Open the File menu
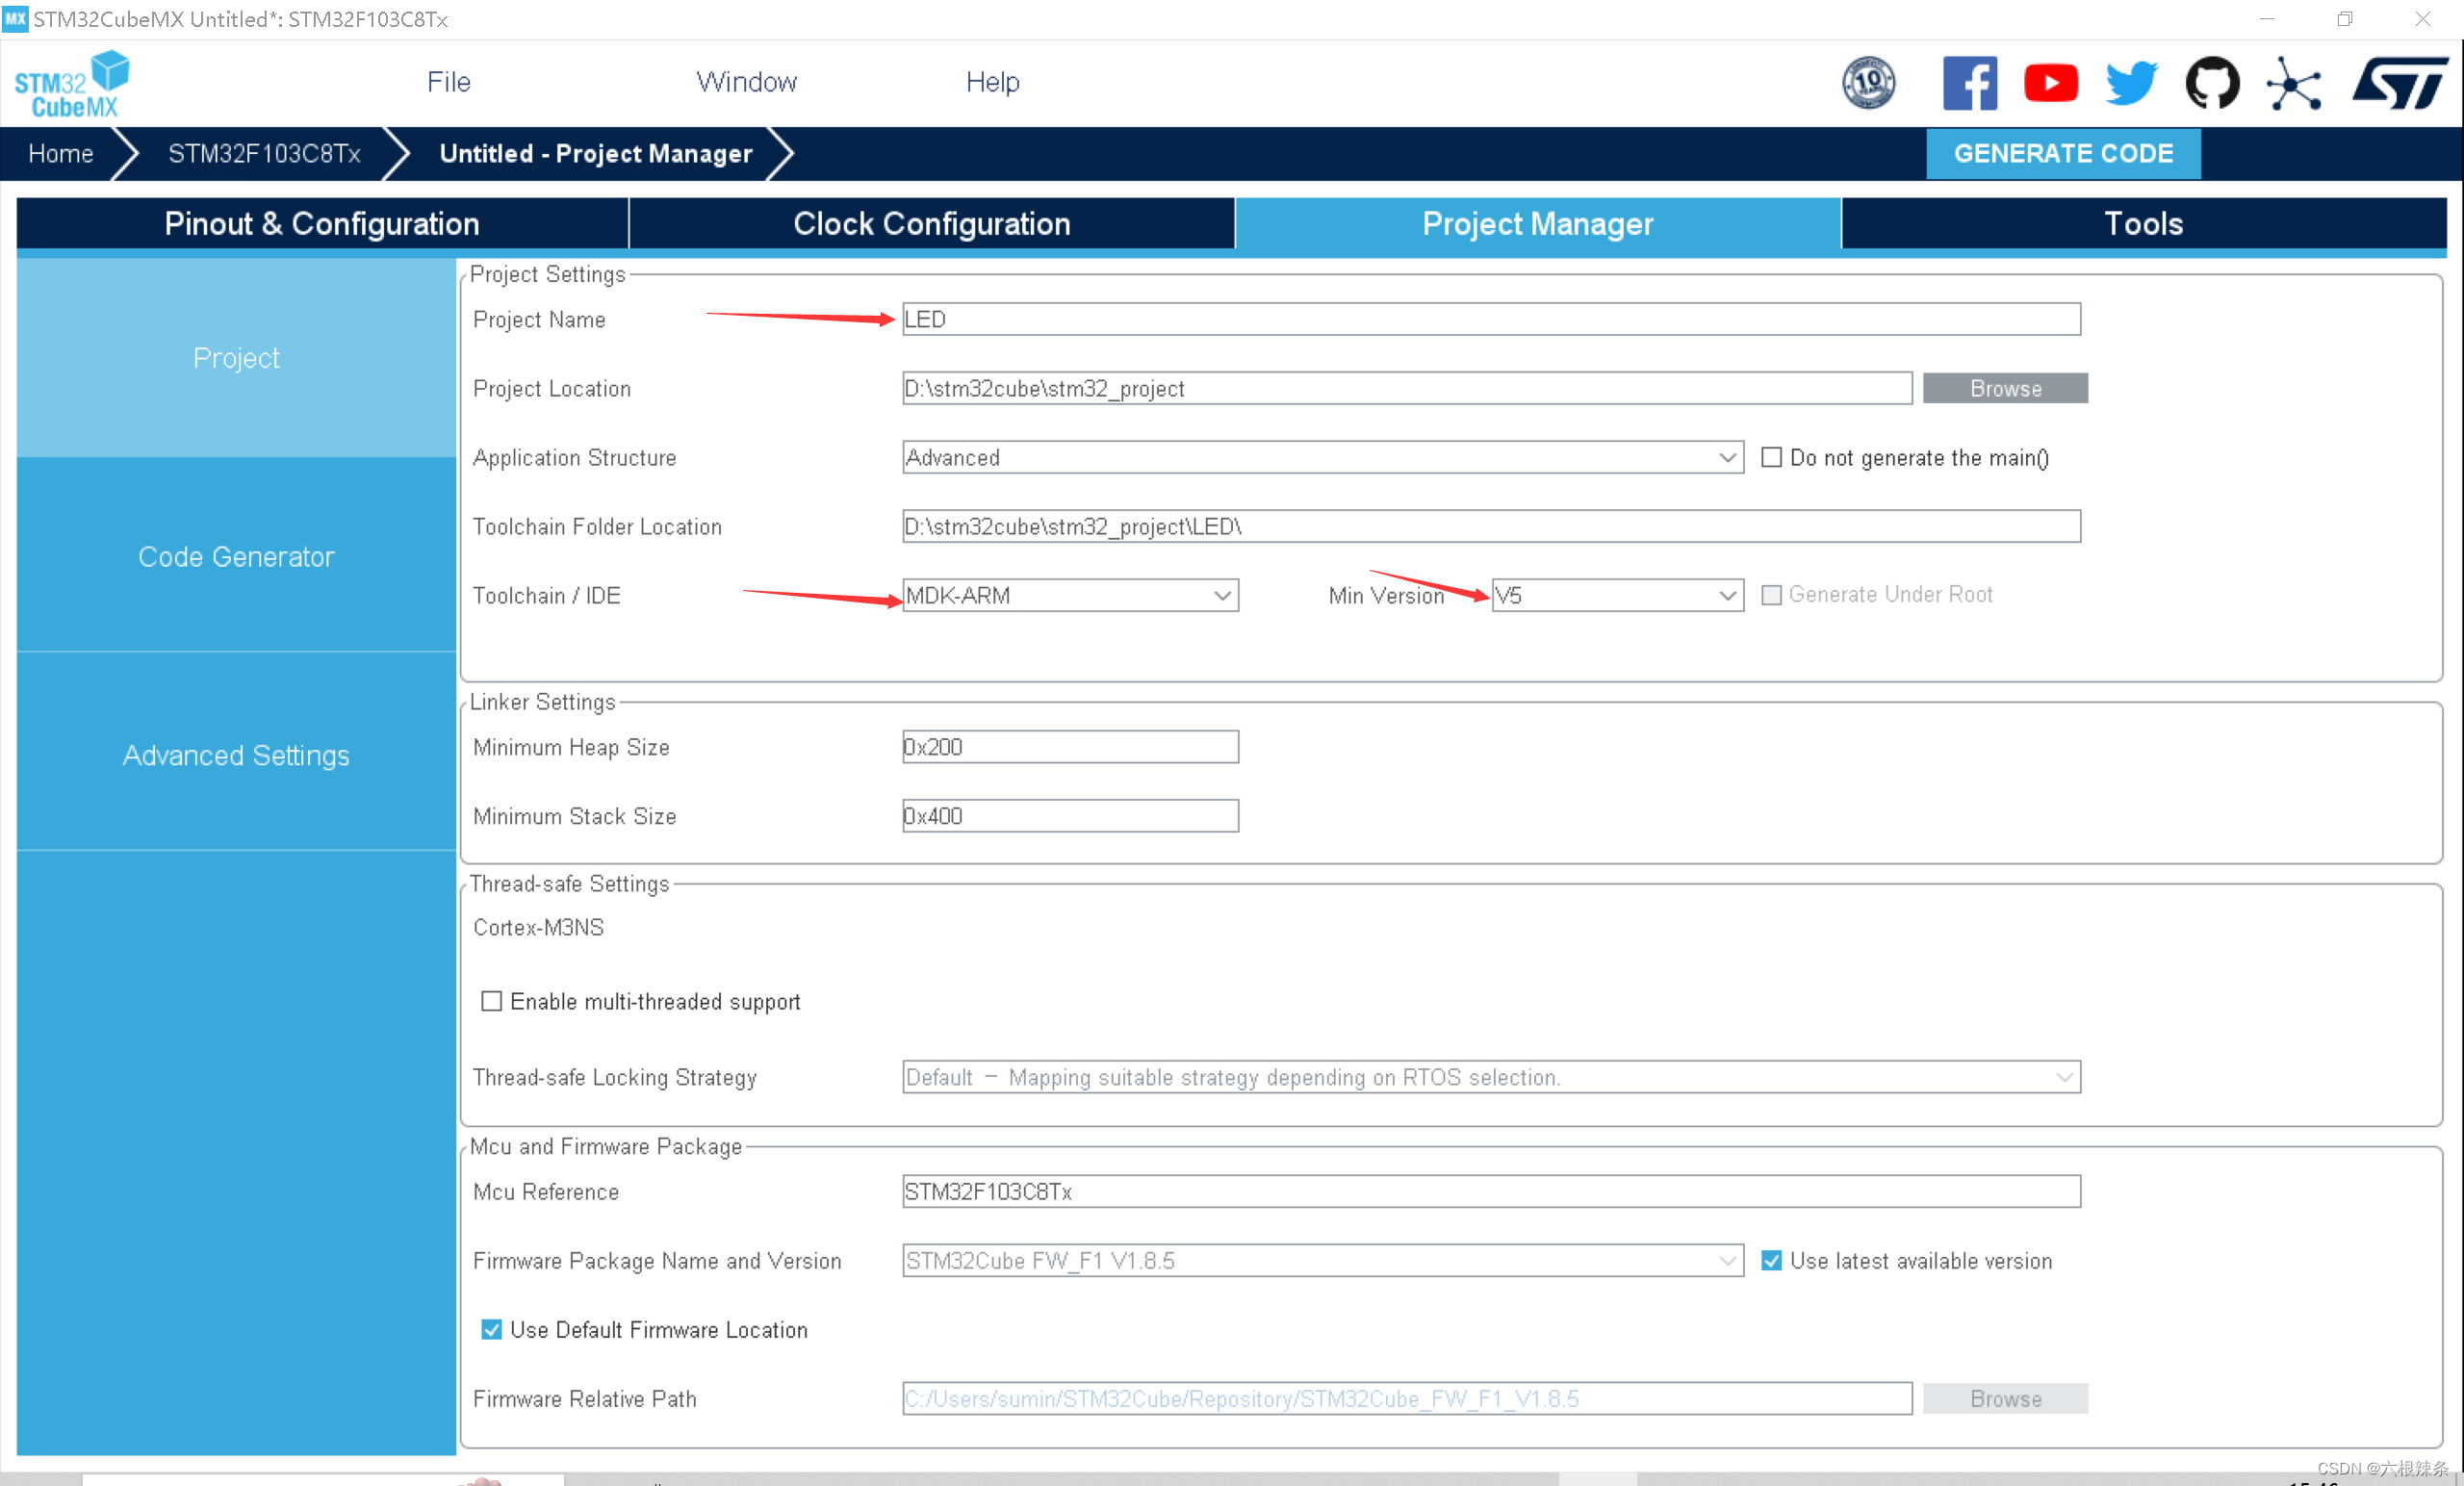This screenshot has height=1486, width=2464. click(448, 82)
